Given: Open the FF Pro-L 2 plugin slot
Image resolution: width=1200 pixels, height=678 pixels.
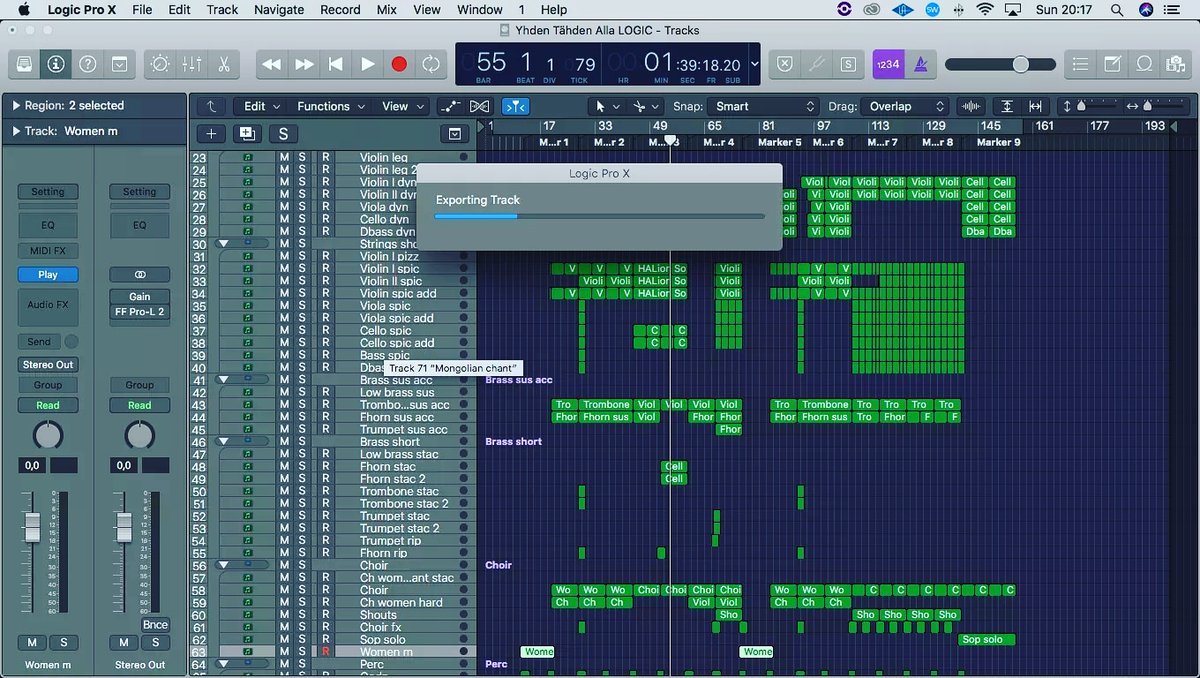Looking at the screenshot, I should coord(139,312).
